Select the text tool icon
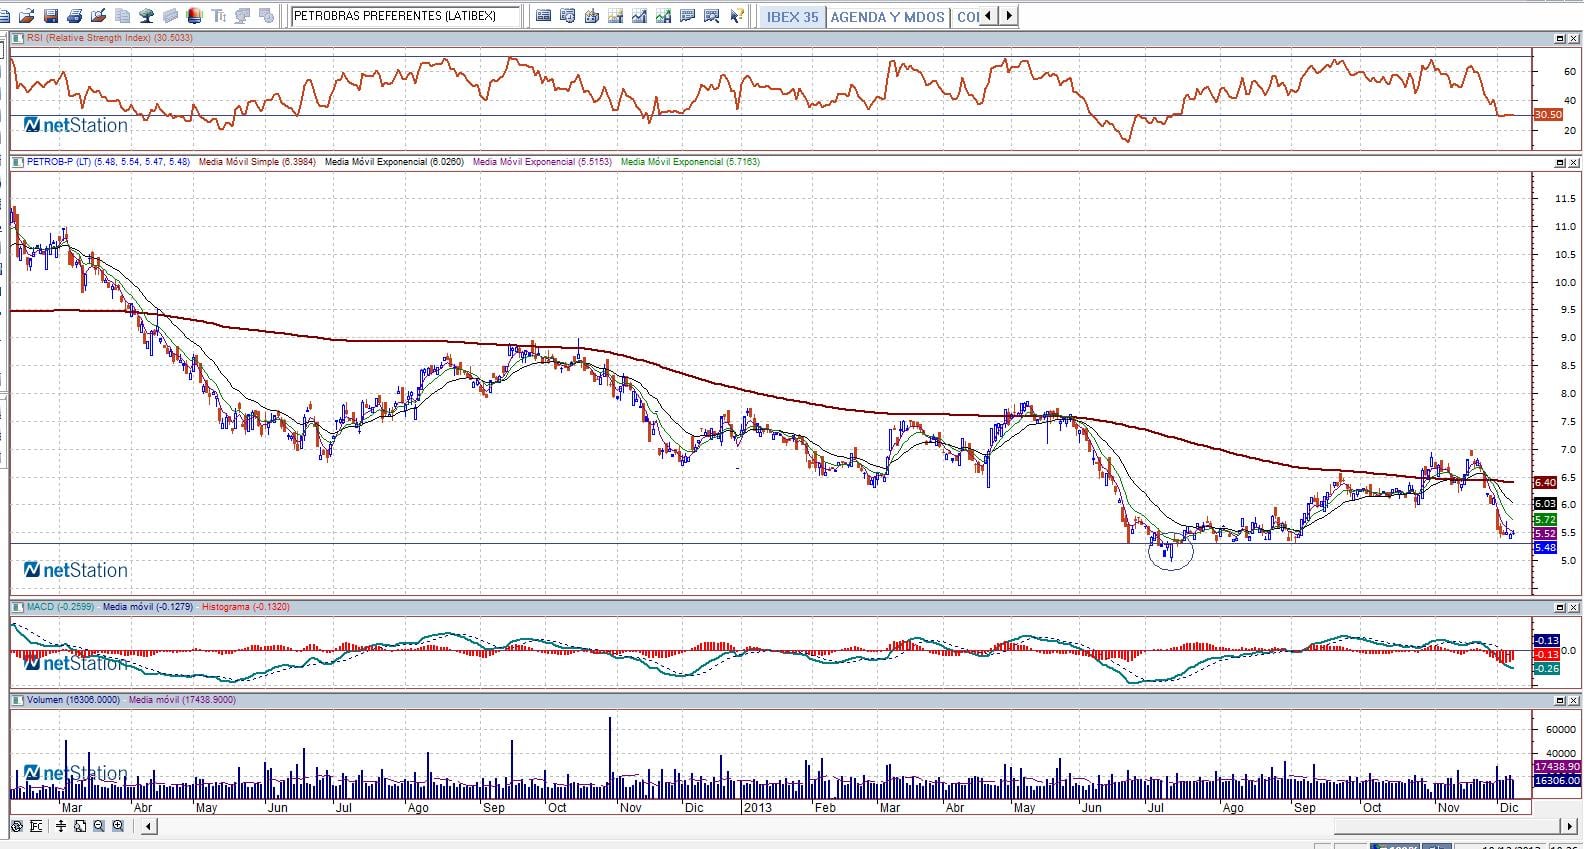This screenshot has height=849, width=1592. (x=219, y=16)
